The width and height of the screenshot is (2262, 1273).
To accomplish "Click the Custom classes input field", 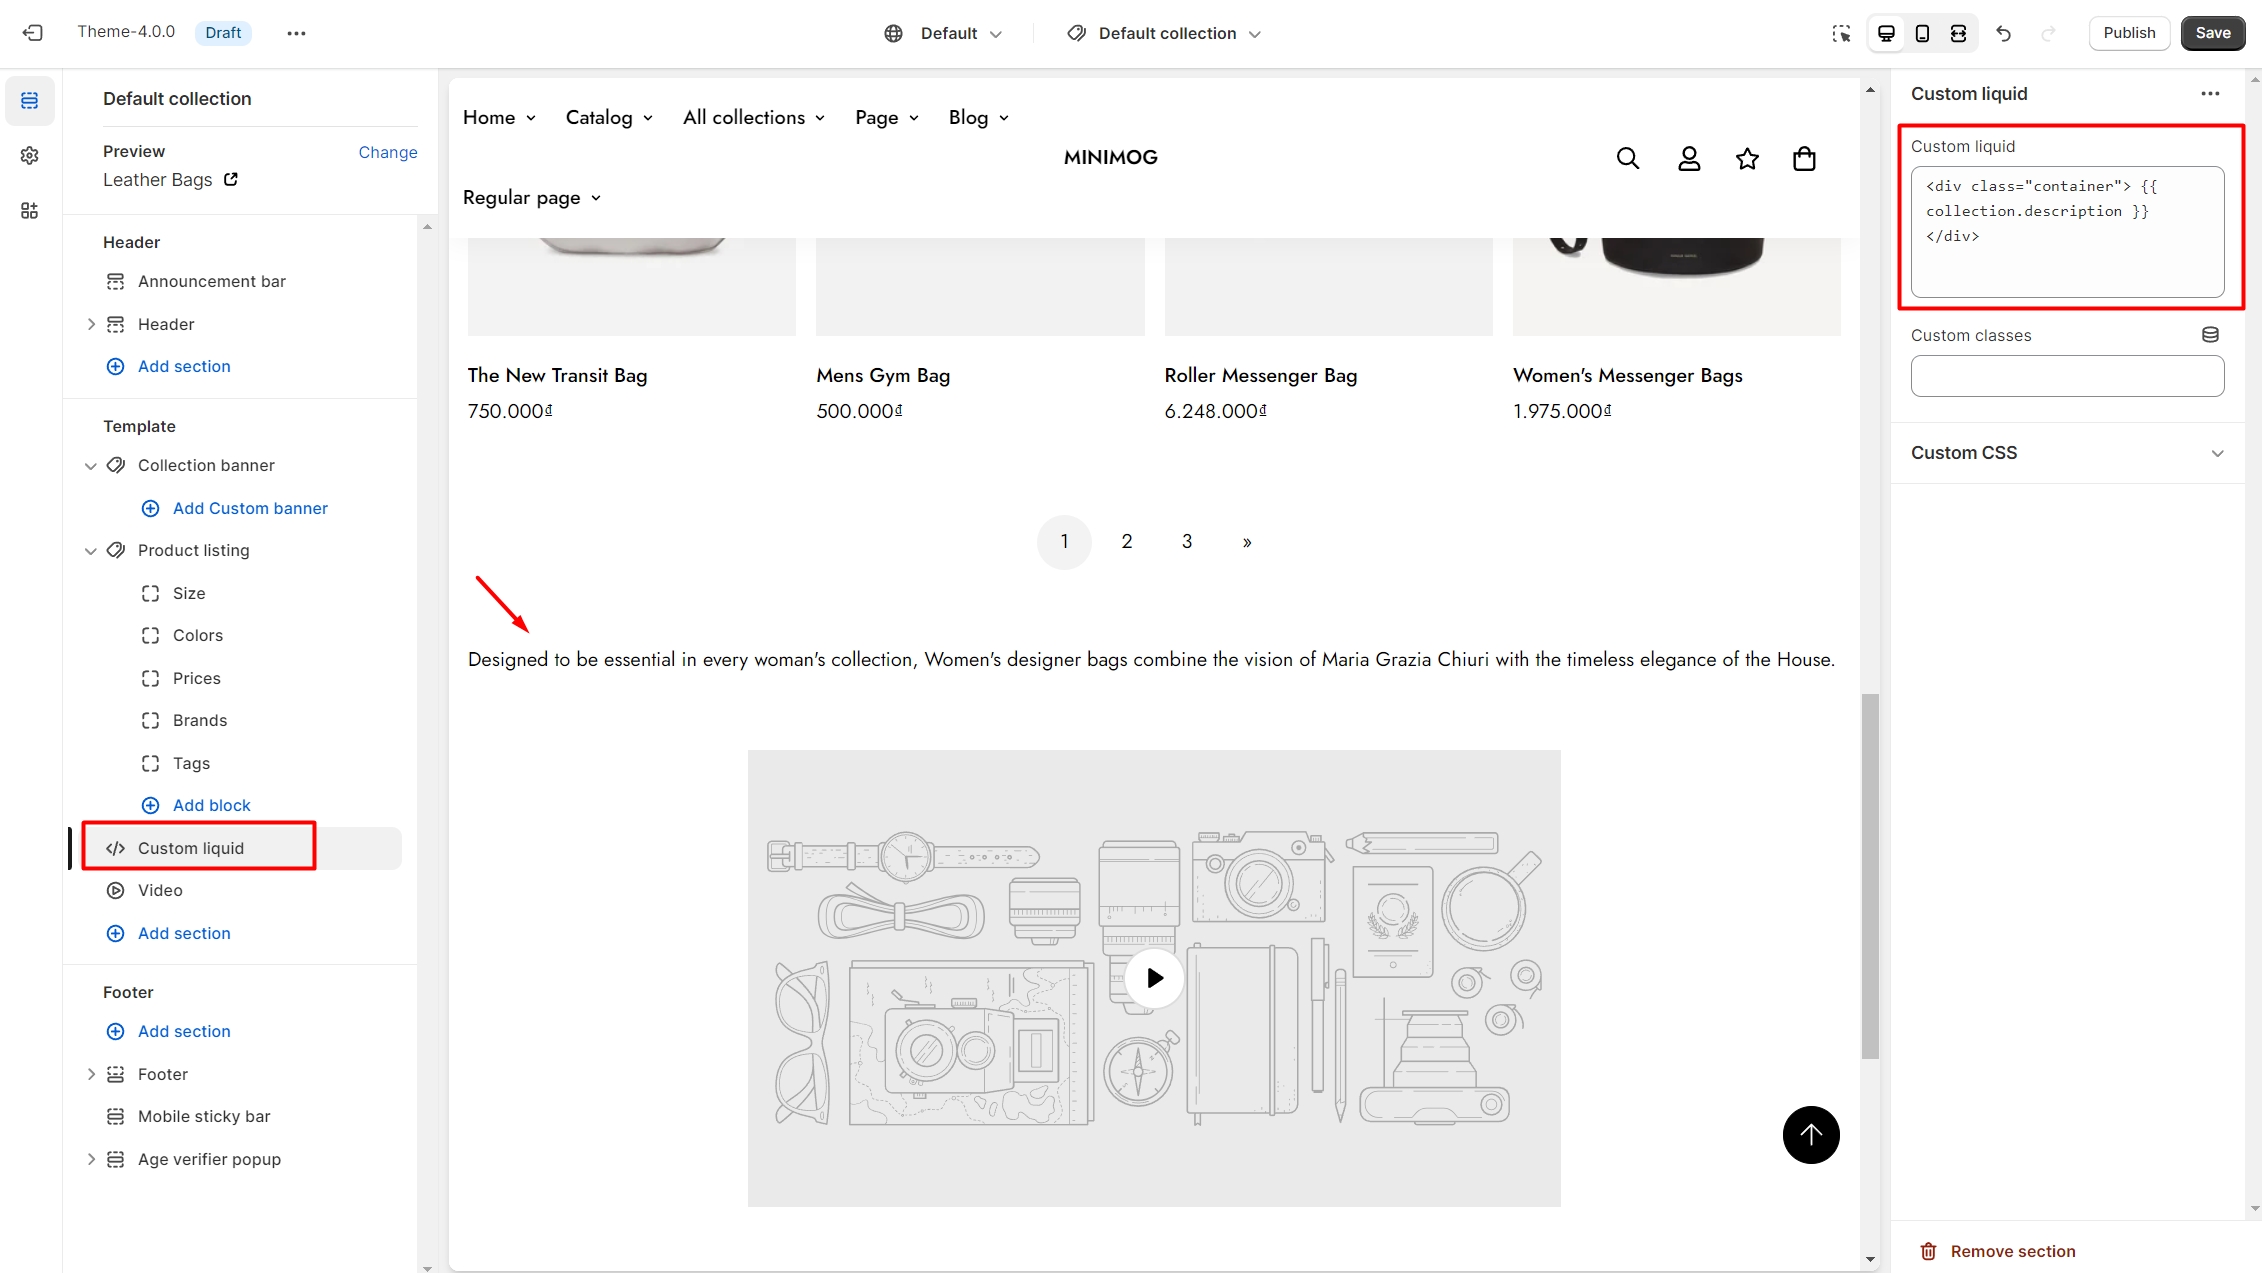I will [x=2066, y=376].
